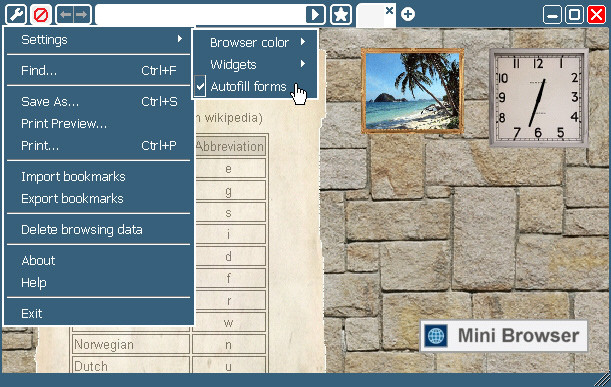Click Export bookmarks menu entry
Image resolution: width=611 pixels, height=387 pixels.
tap(99, 198)
